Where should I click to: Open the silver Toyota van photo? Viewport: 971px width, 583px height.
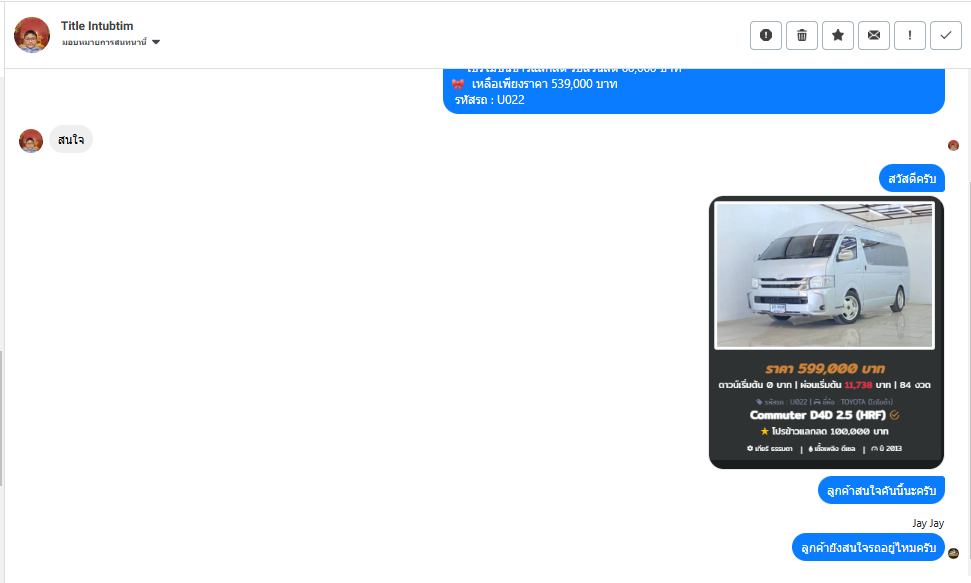point(824,276)
